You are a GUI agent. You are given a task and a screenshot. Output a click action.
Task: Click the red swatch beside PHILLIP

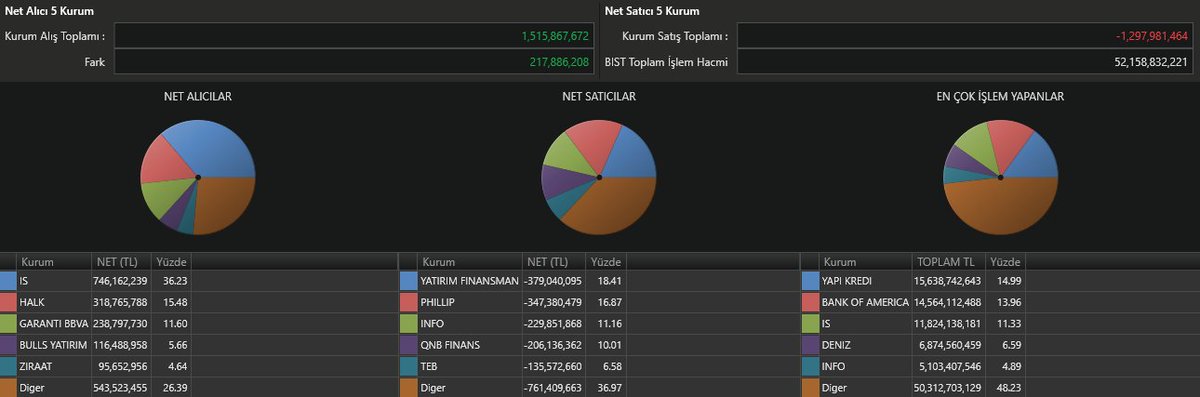click(x=408, y=302)
